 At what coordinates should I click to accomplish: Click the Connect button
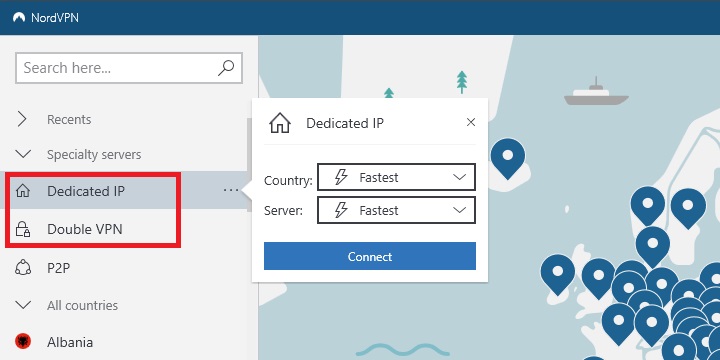pos(370,256)
